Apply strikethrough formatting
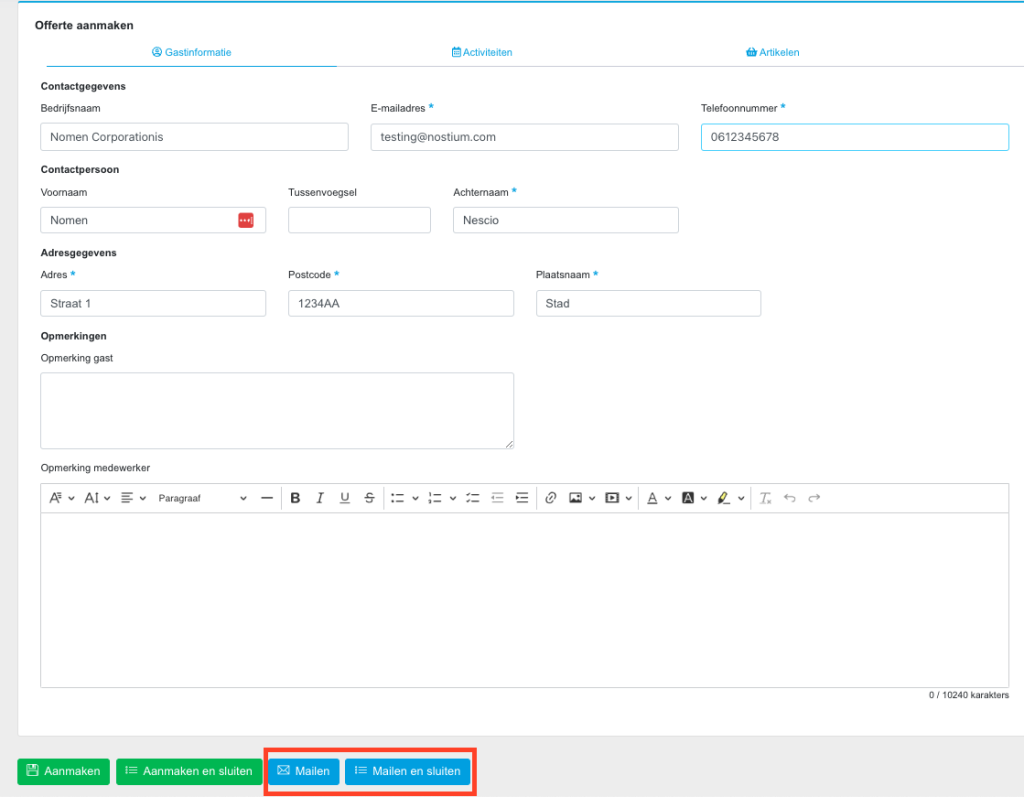The image size is (1024, 797). pos(370,498)
